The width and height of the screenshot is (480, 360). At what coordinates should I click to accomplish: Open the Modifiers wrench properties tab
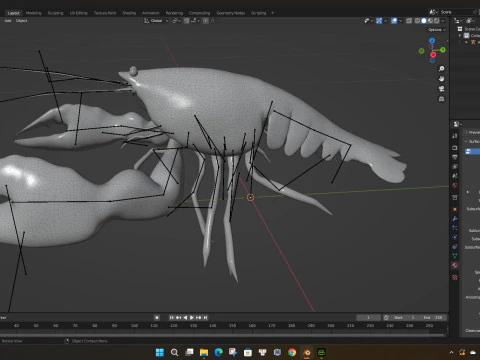click(x=455, y=219)
